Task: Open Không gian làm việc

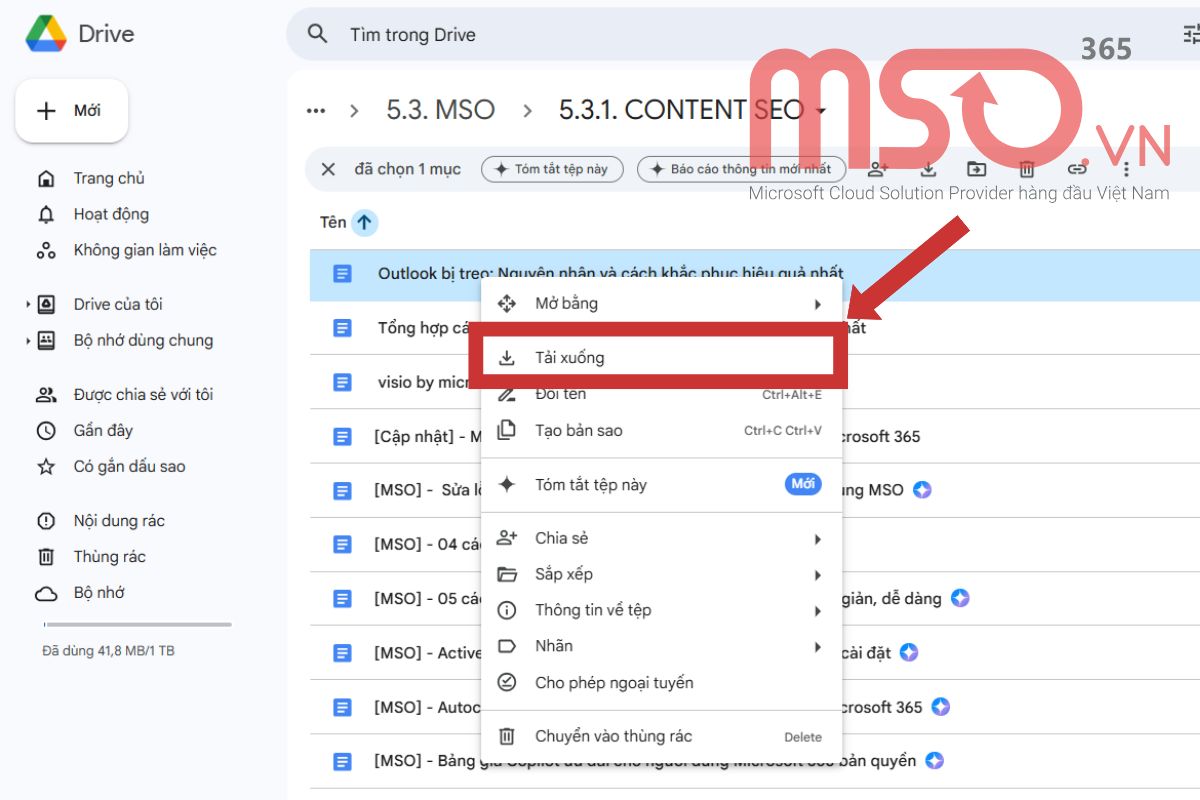Action: click(x=144, y=250)
